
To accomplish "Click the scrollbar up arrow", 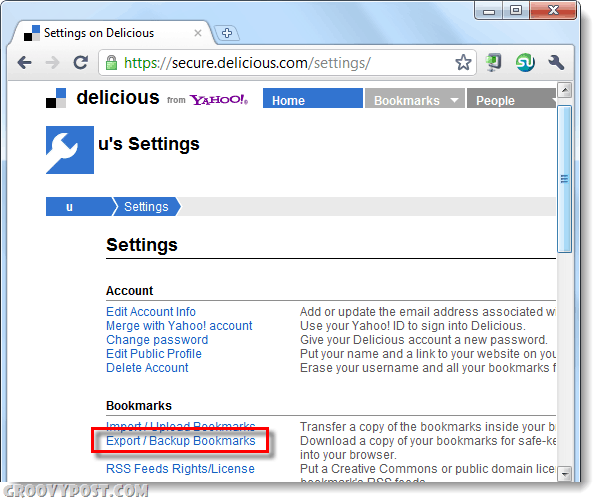I will tap(565, 90).
